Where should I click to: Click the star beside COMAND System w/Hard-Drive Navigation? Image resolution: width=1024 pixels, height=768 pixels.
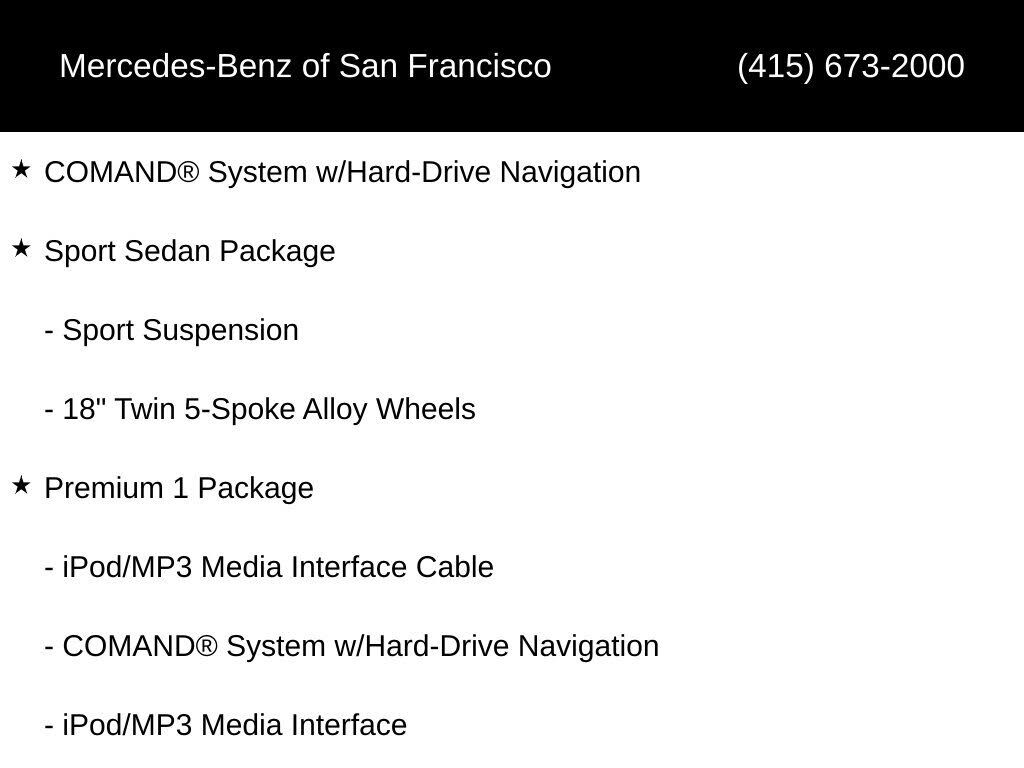[21, 170]
